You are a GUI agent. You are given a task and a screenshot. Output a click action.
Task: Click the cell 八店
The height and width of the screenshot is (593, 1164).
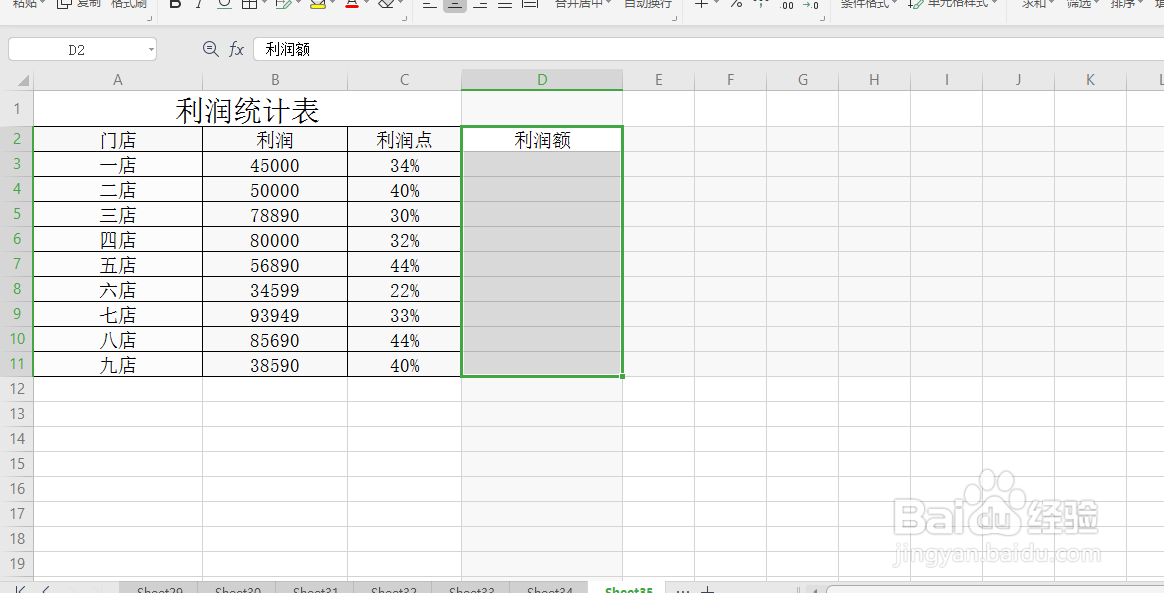pos(117,340)
